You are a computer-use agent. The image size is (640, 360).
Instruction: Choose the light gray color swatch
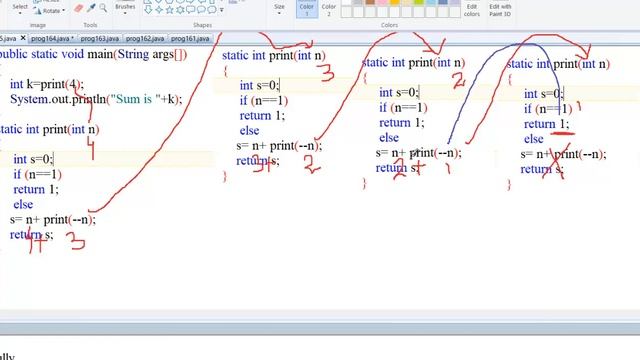(x=358, y=2)
